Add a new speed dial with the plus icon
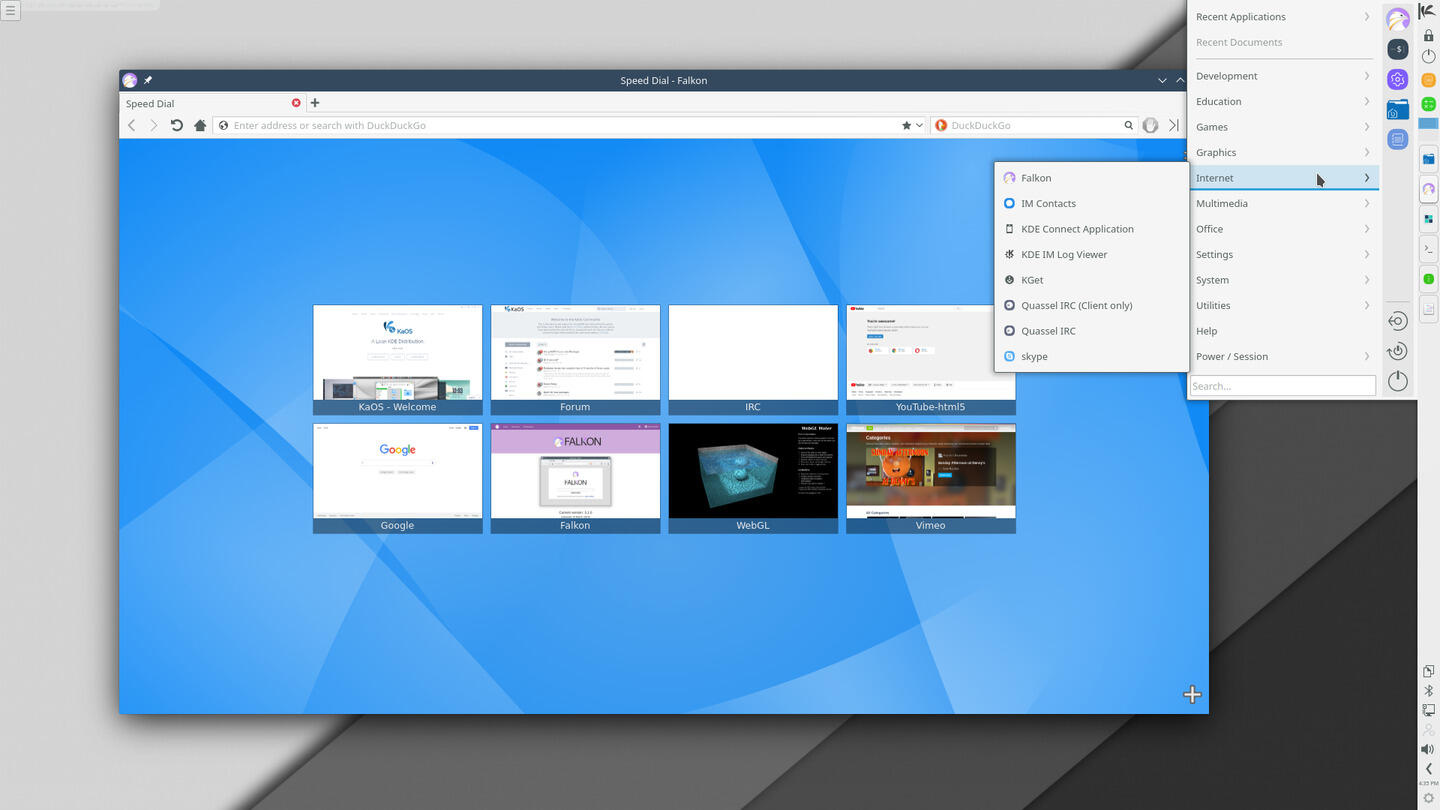Screen dimensions: 1440x810 tap(1192, 694)
